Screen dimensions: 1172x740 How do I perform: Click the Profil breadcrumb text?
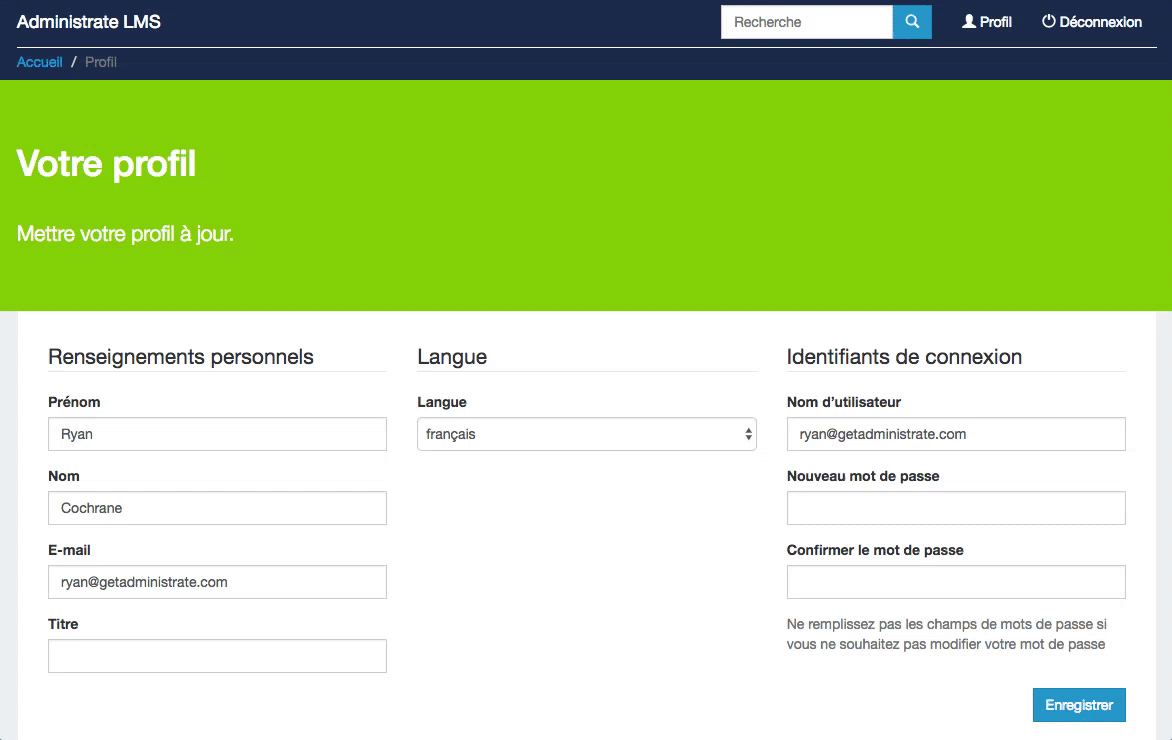101,62
